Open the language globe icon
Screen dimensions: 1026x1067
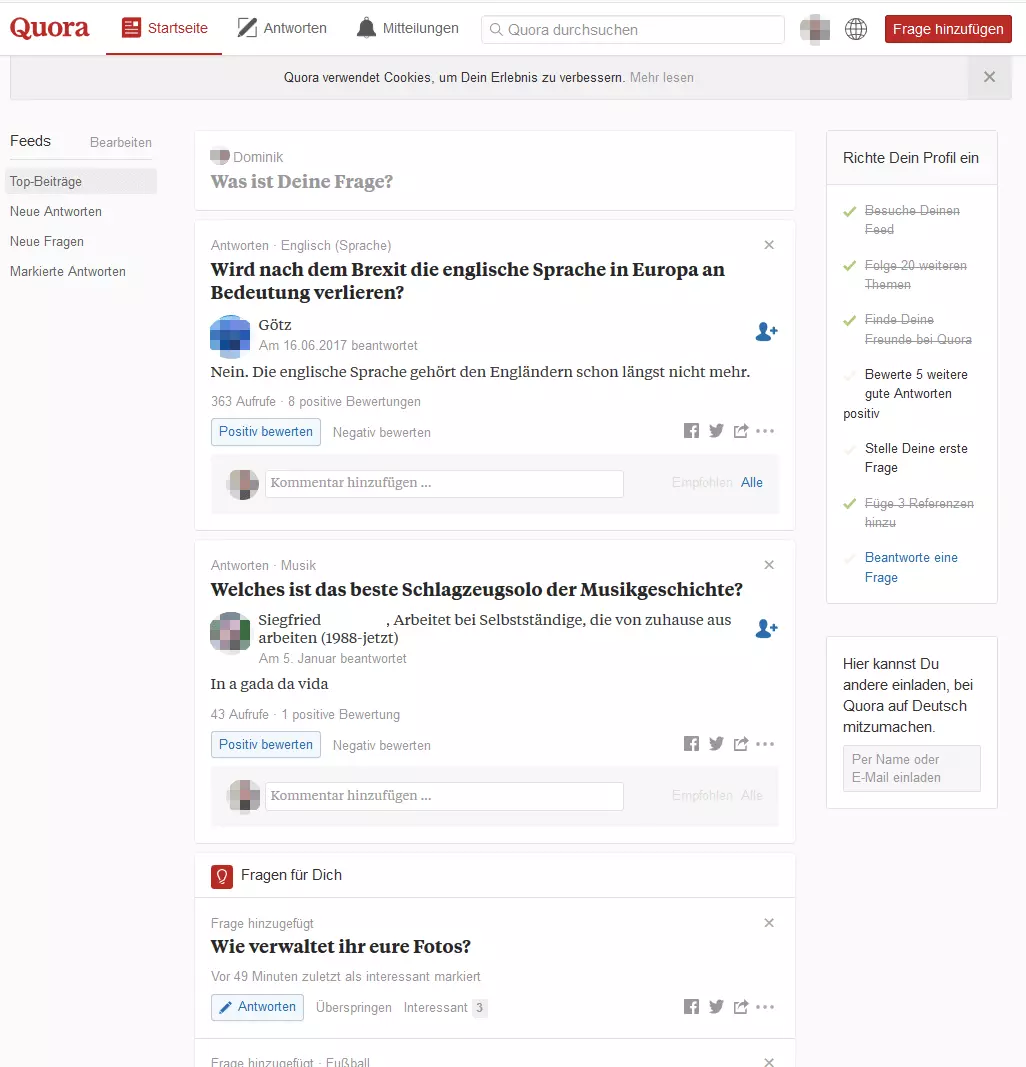(x=856, y=29)
